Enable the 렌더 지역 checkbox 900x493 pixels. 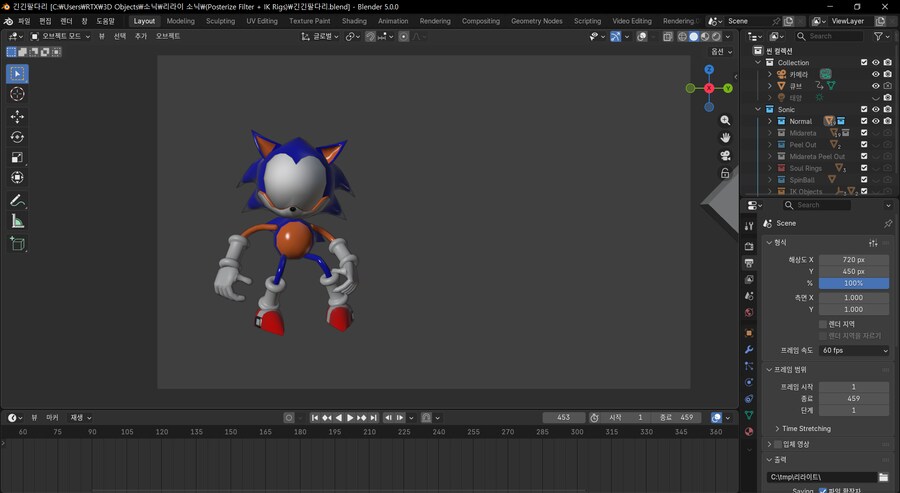(823, 324)
